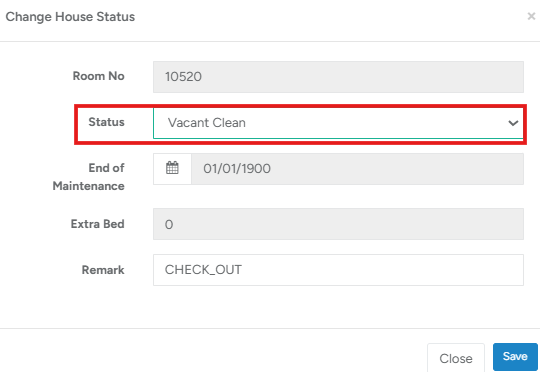Click the Status field label

click(x=106, y=122)
